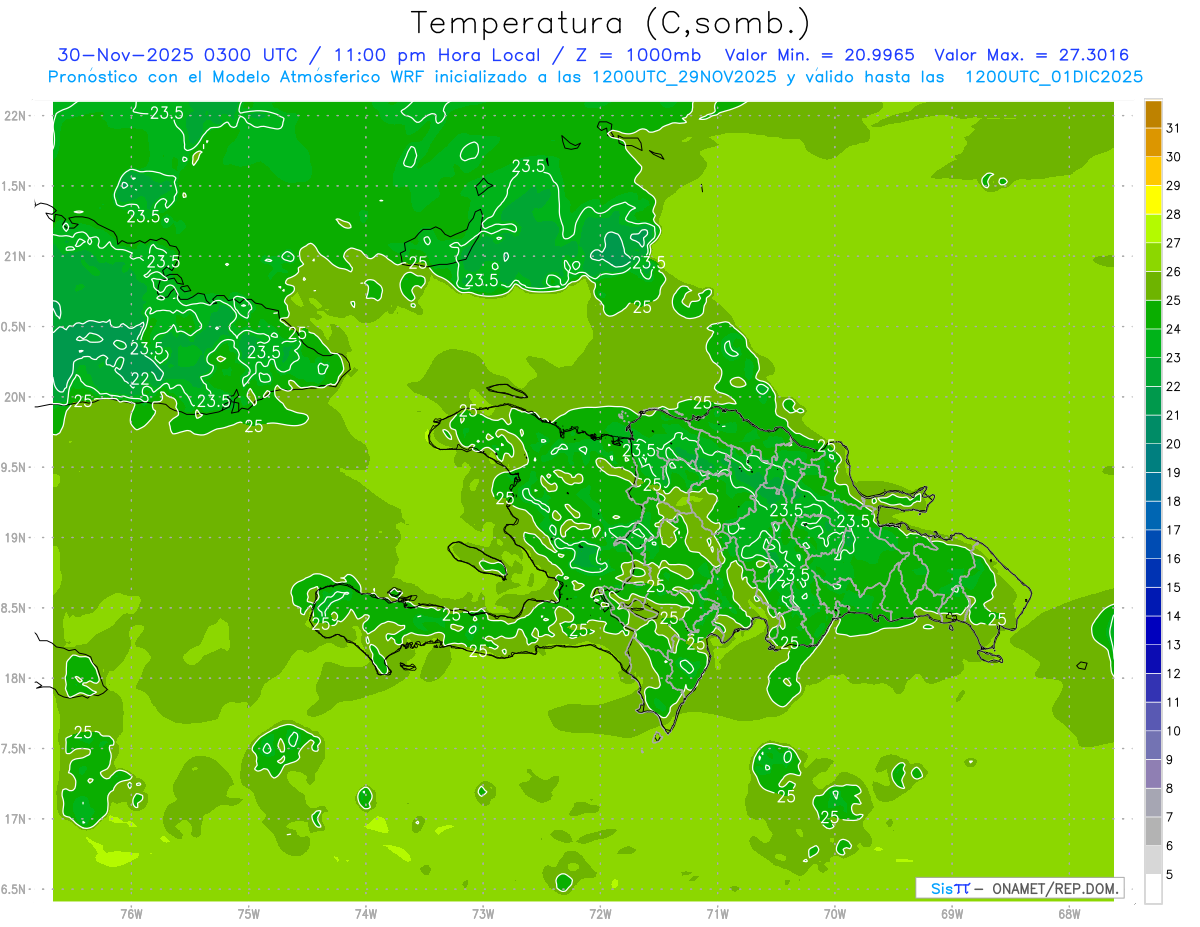Select "Valor Max. = 27.3016" readout

pyautogui.click(x=1031, y=56)
